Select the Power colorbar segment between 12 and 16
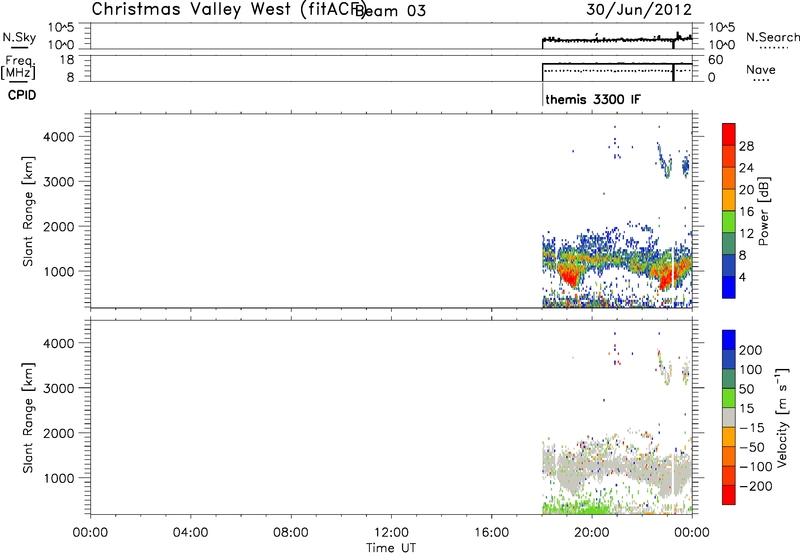The height and width of the screenshot is (554, 800). pos(729,222)
